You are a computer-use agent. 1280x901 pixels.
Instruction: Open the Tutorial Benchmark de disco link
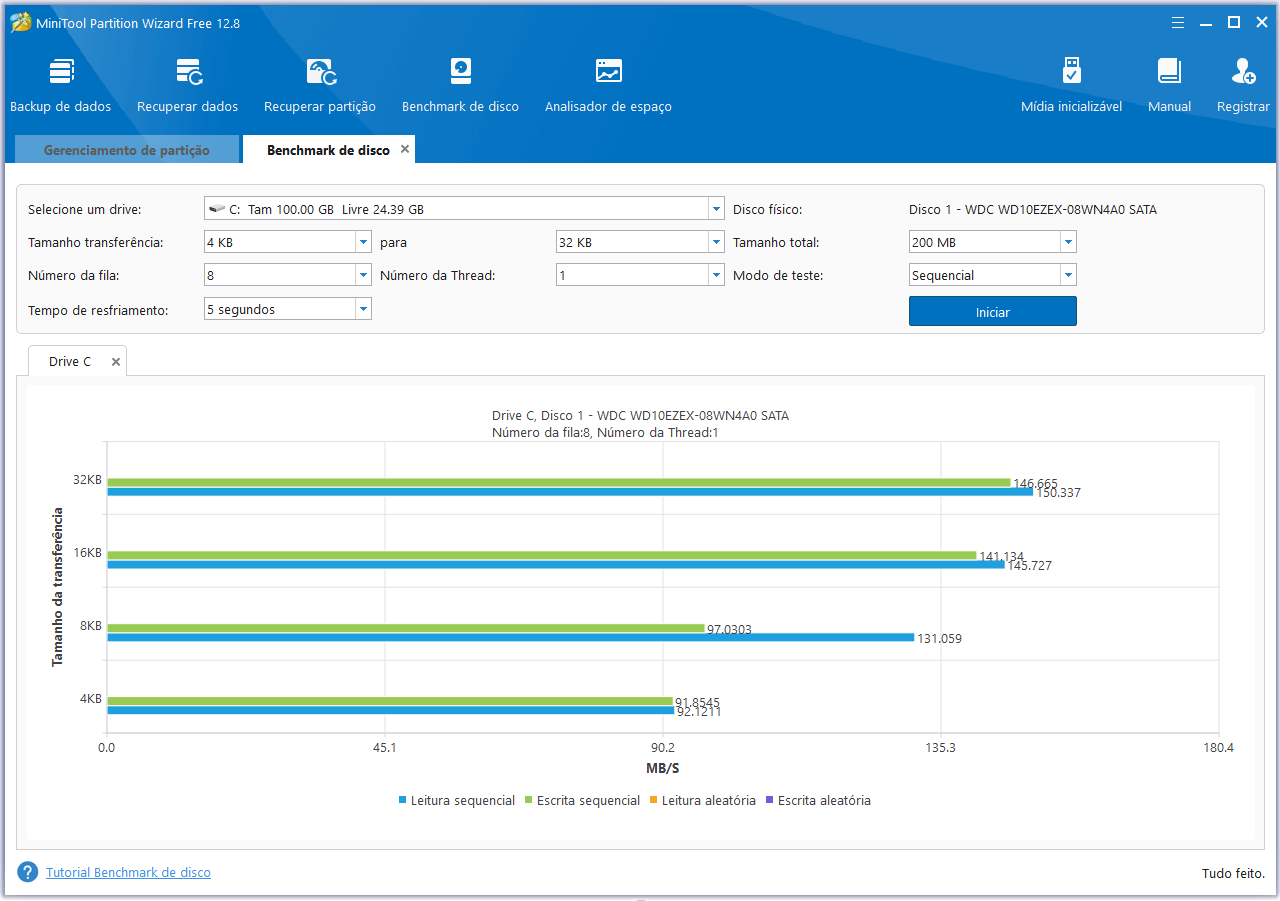pyautogui.click(x=128, y=873)
